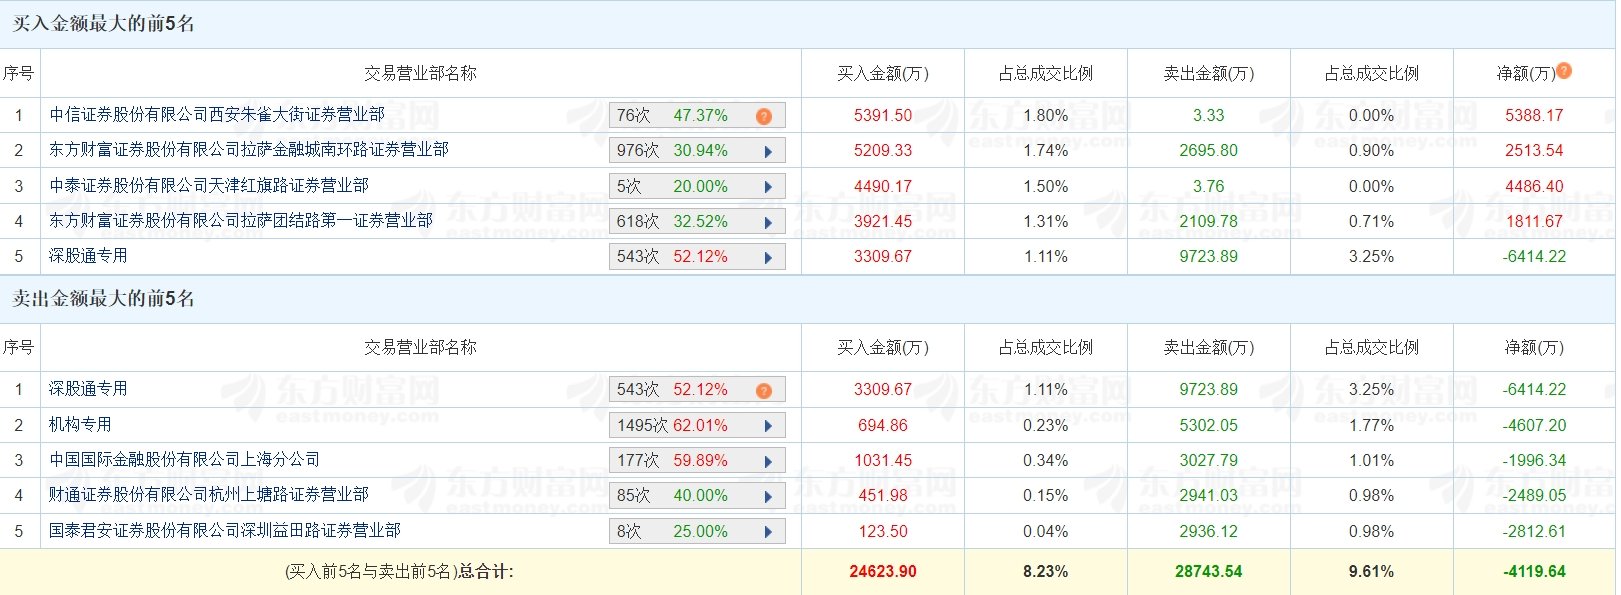The width and height of the screenshot is (1621, 595).
Task: Click the orange help icon beside 净额(万) header
Action: (x=1564, y=71)
